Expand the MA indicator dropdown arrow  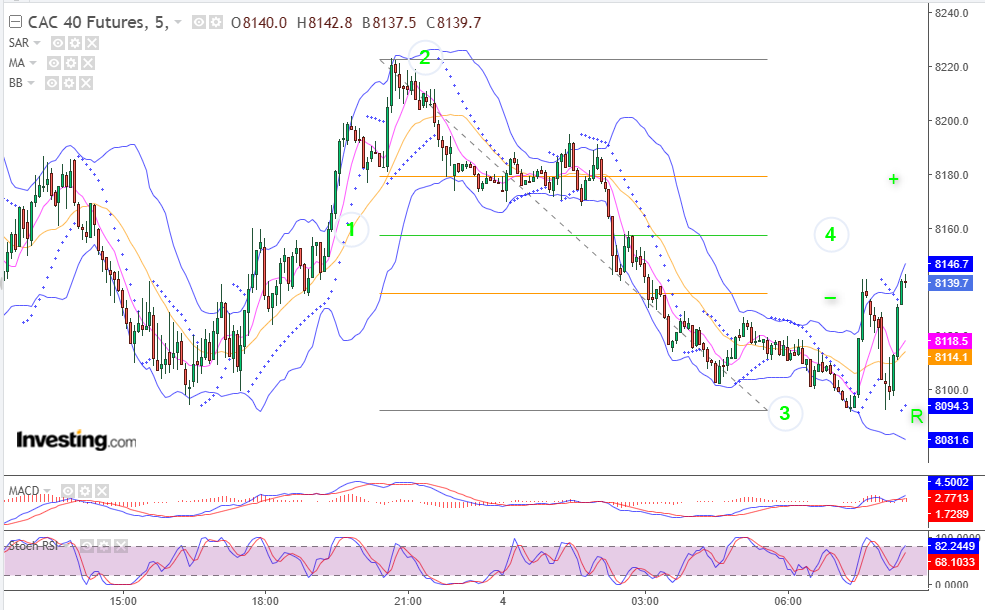(x=33, y=63)
